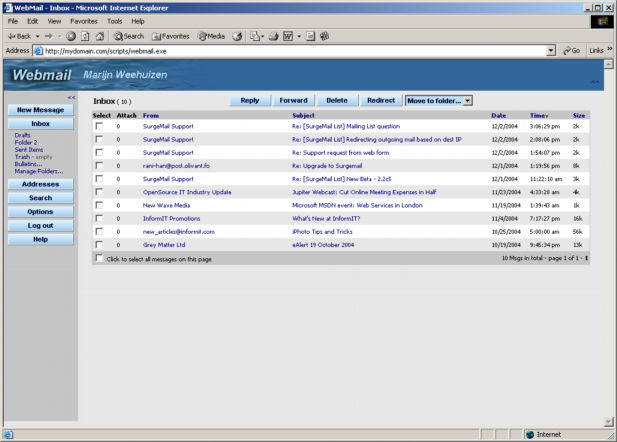Open the Favorites menu in menu bar

84,21
